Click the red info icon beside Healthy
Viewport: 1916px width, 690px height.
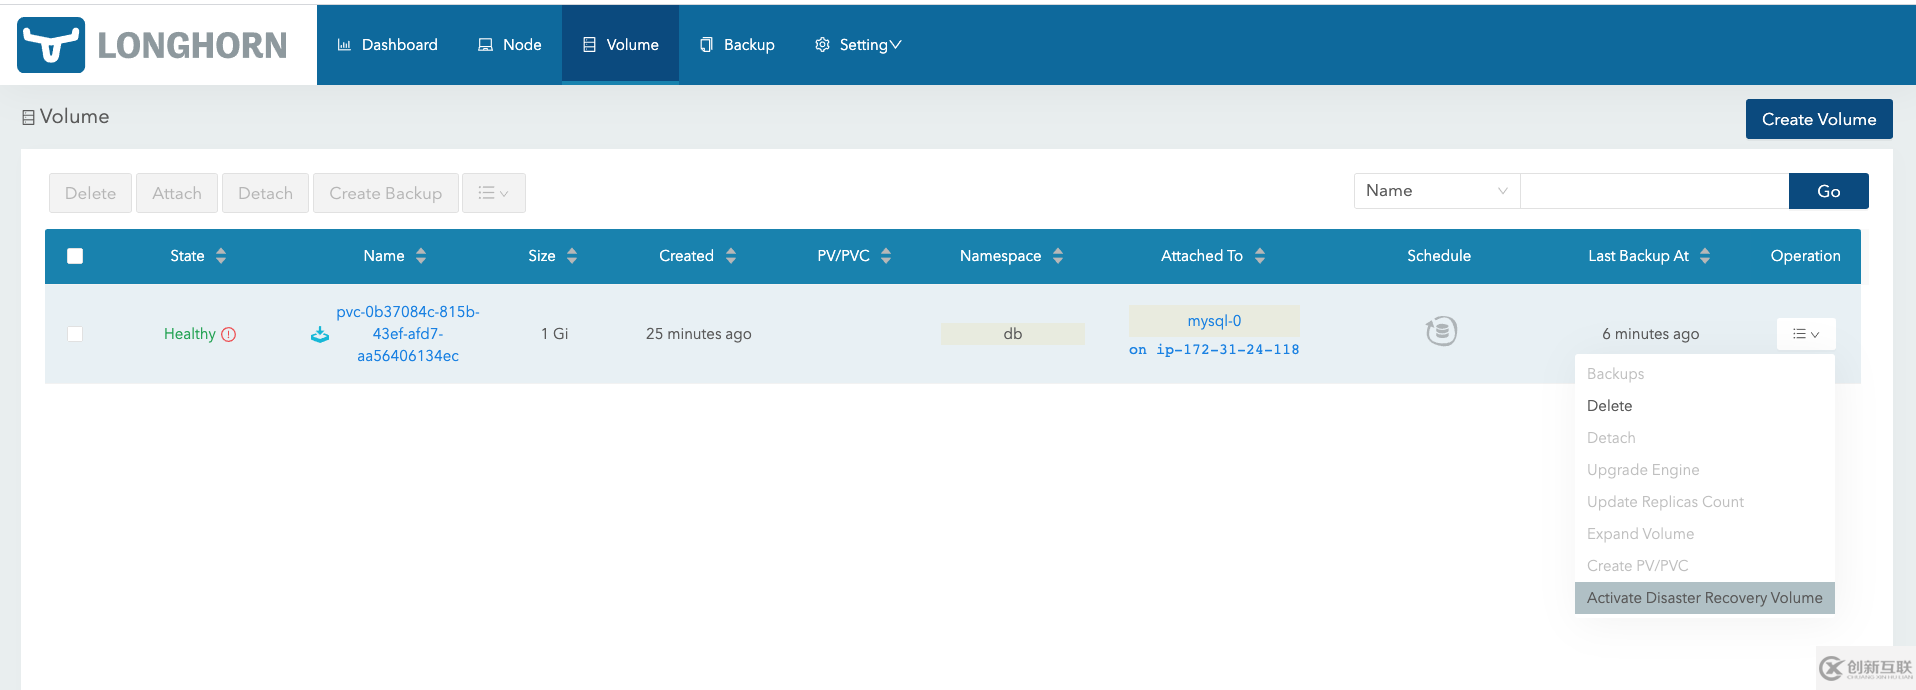pos(229,335)
